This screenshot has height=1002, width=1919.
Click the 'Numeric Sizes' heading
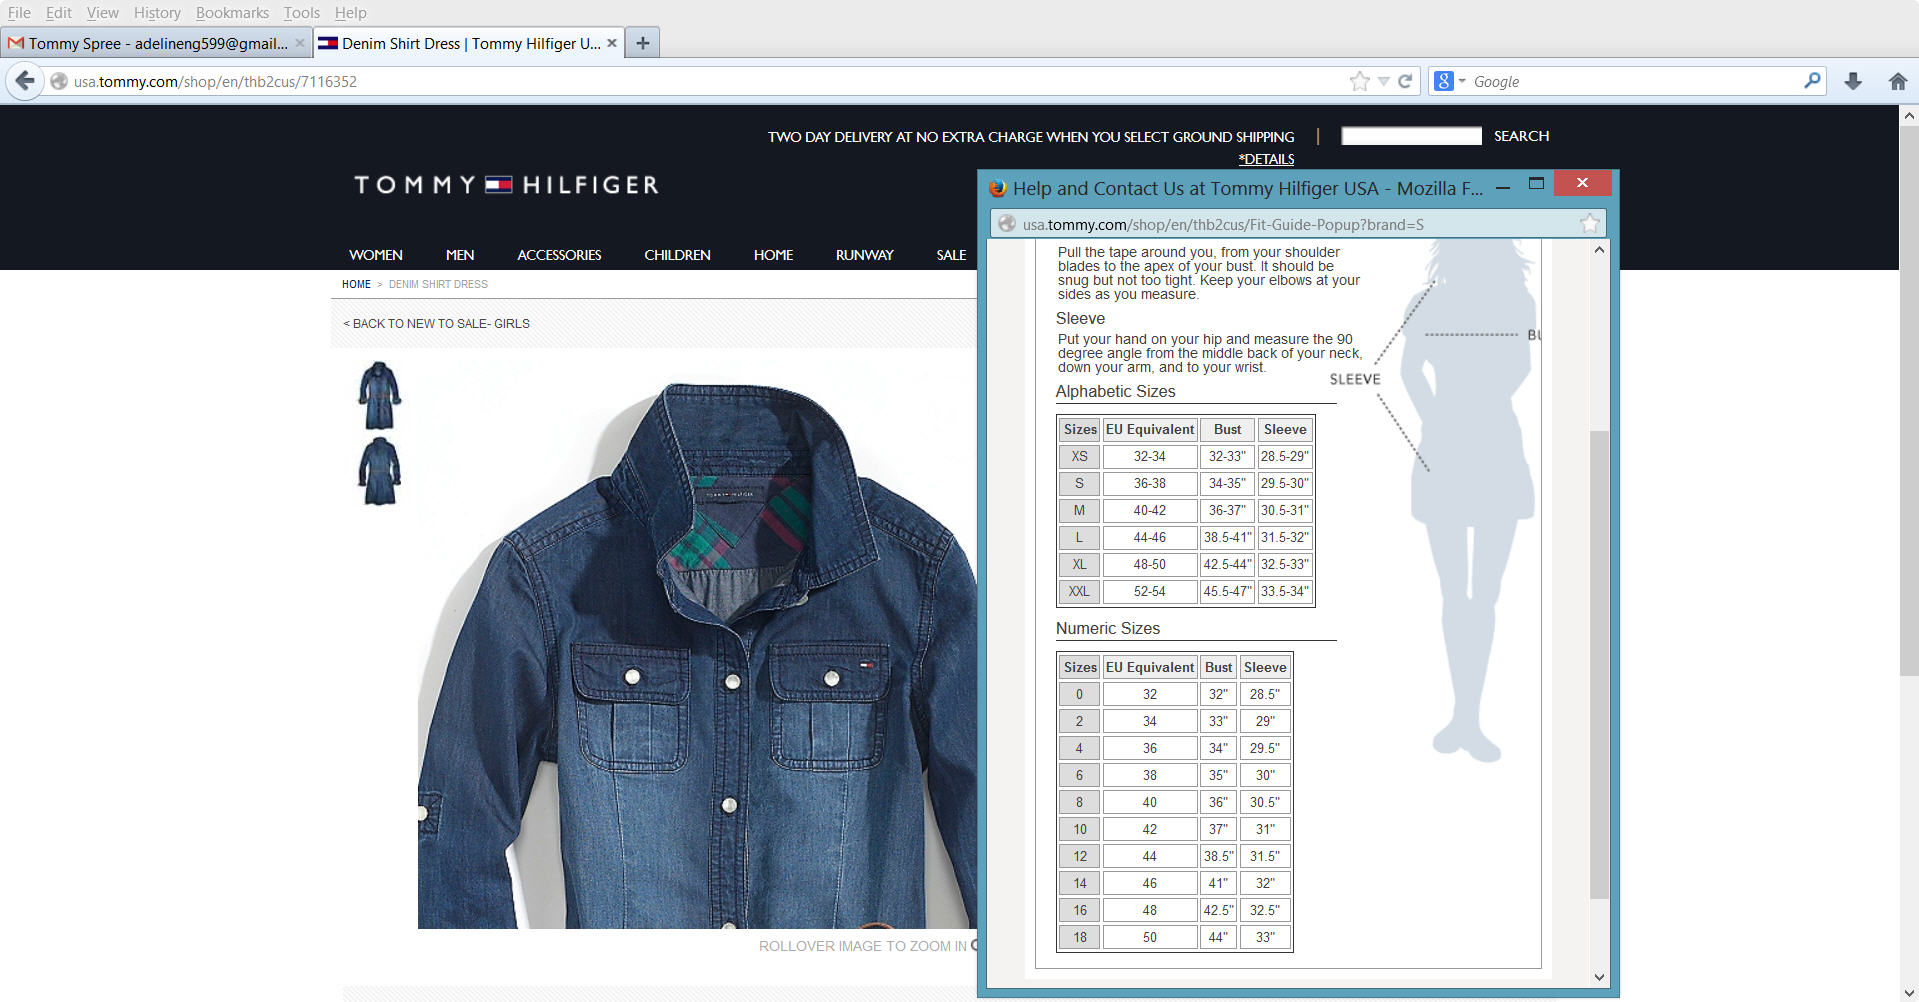click(x=1107, y=628)
